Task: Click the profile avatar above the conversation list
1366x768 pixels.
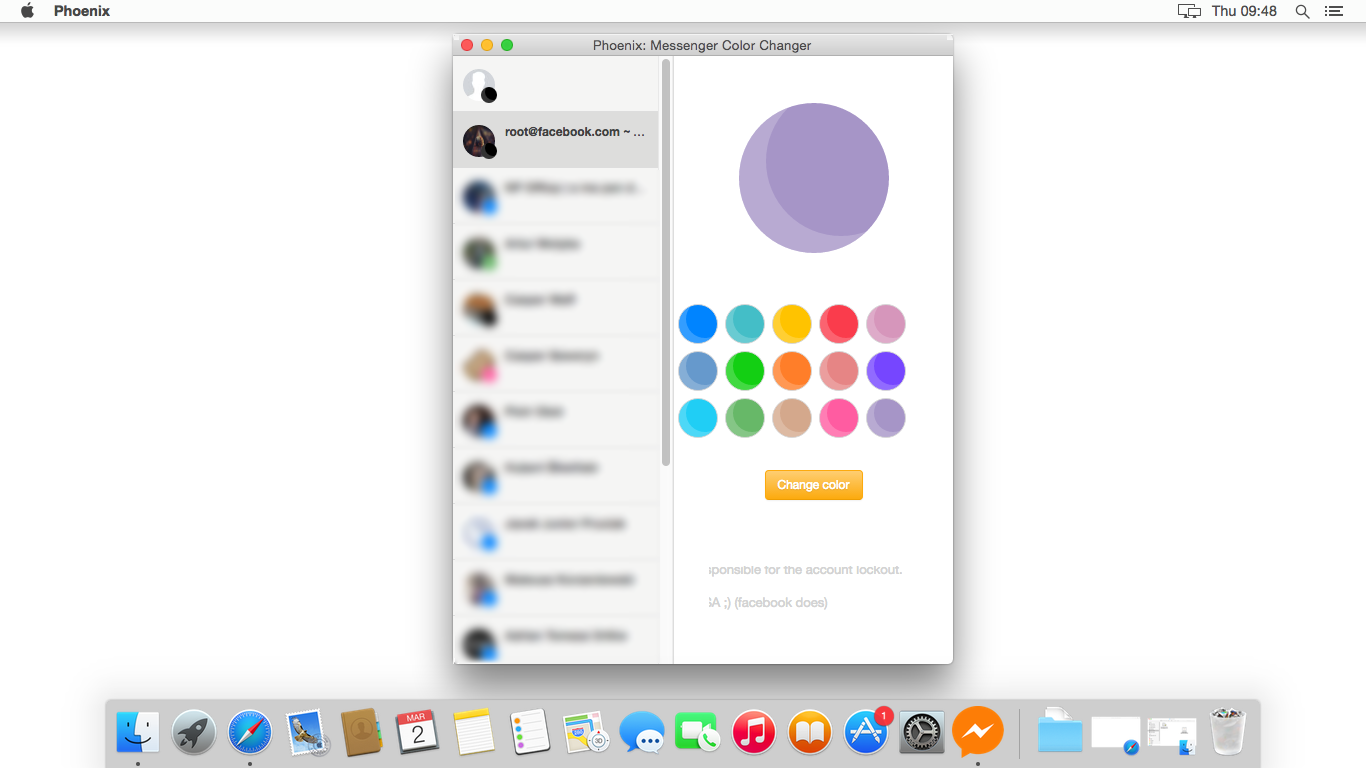Action: [x=480, y=85]
